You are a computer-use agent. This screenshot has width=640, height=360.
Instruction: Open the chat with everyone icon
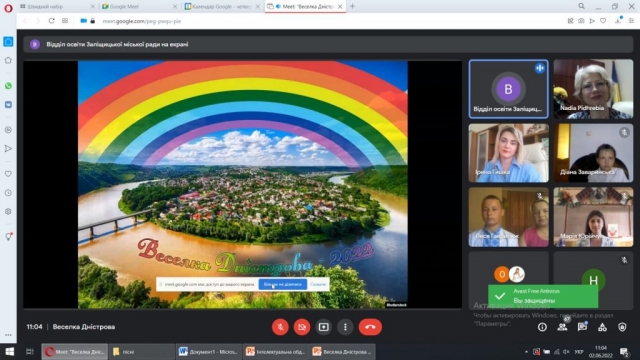tap(582, 327)
